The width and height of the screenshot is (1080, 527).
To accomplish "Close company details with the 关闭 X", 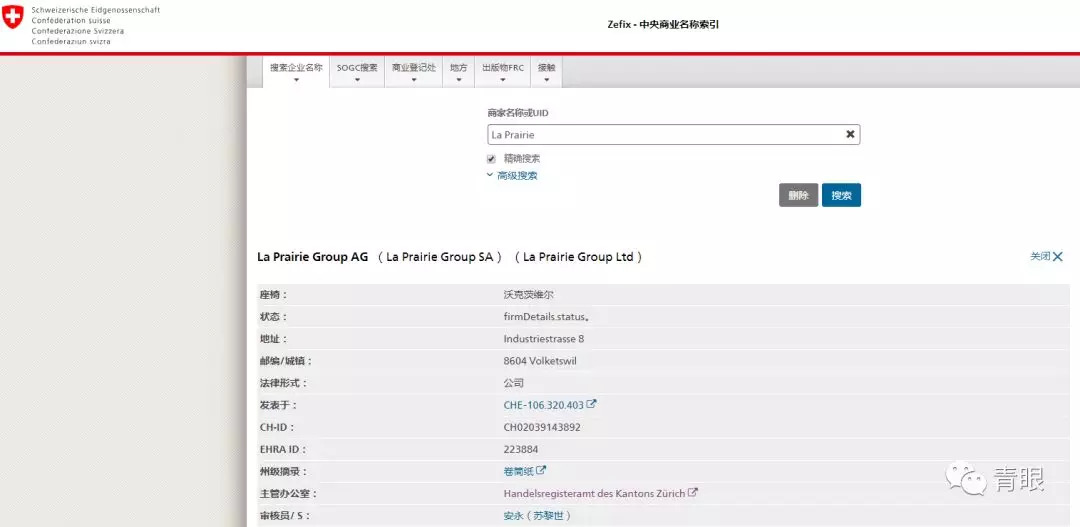I will (x=1046, y=256).
